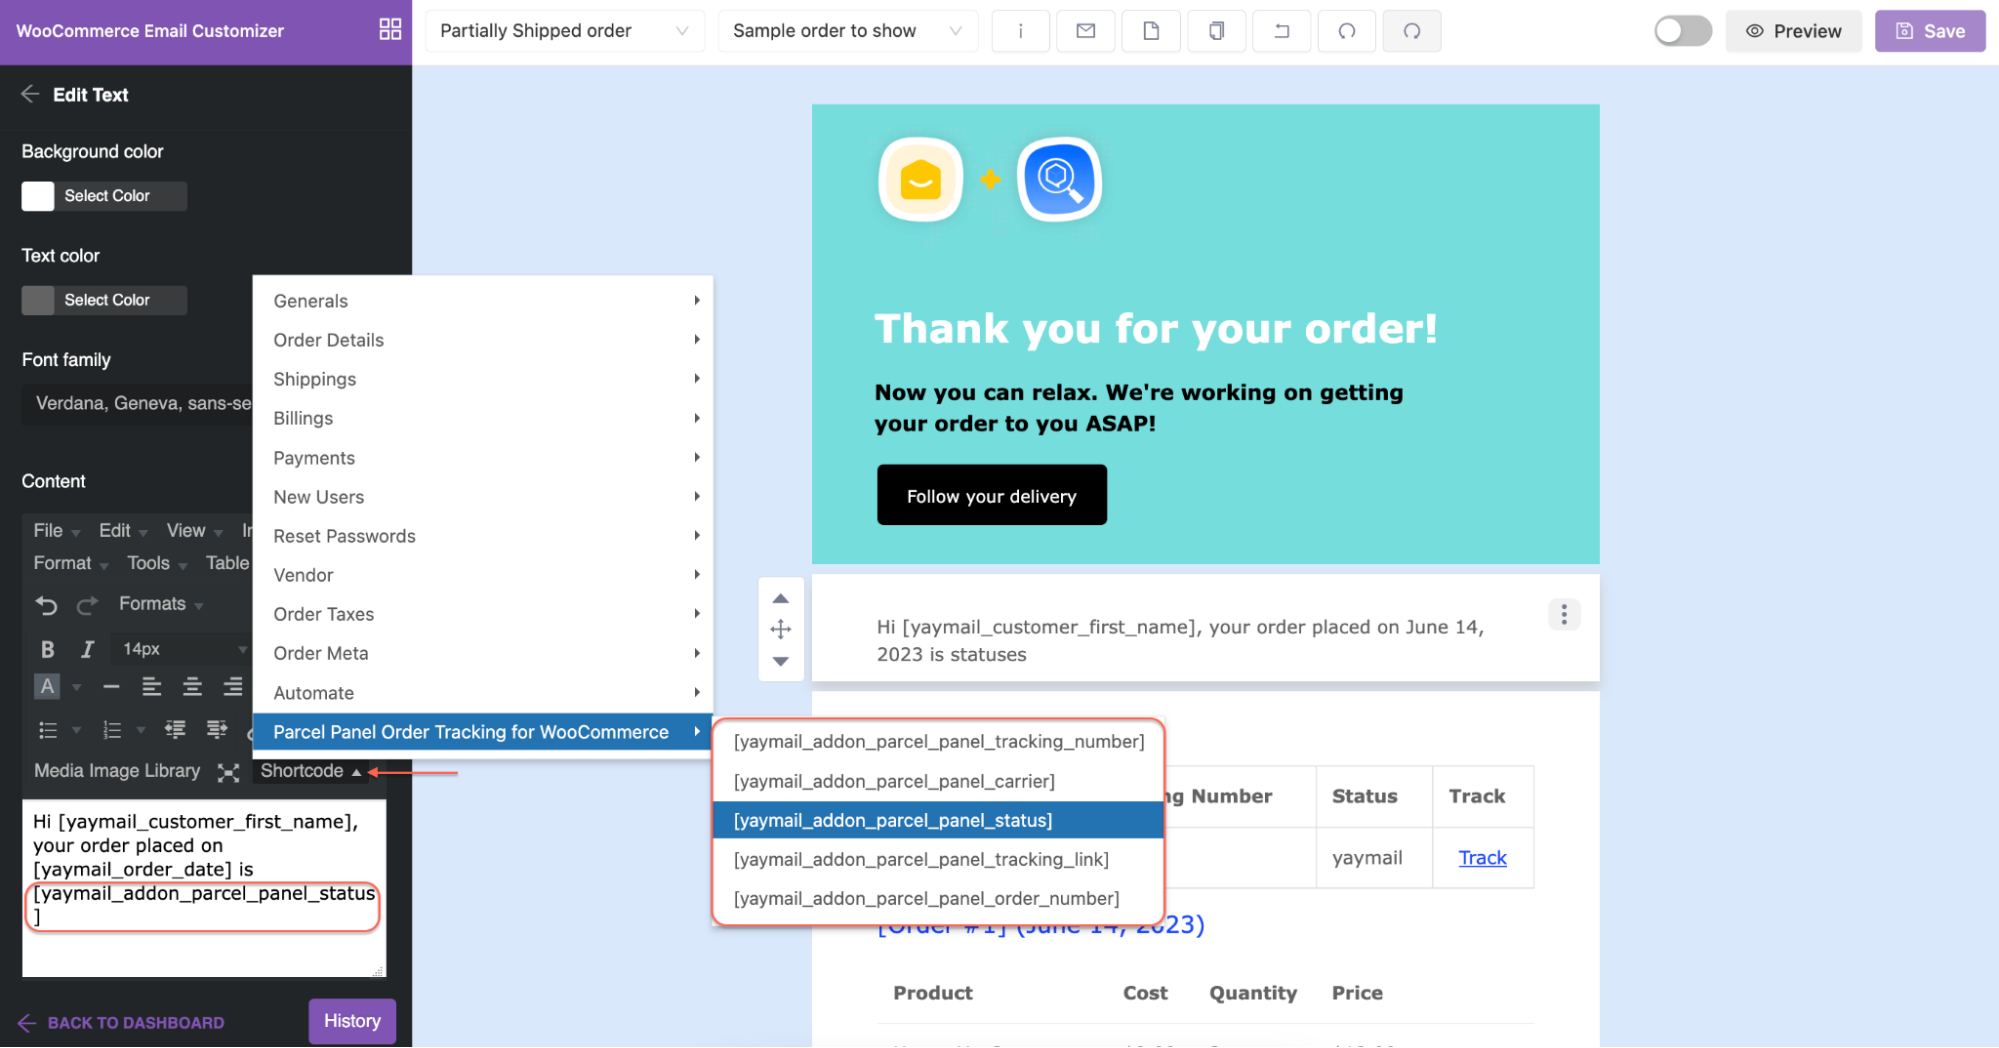1999x1048 pixels.
Task: Click the top toolbar redo circular arrow
Action: (1412, 31)
